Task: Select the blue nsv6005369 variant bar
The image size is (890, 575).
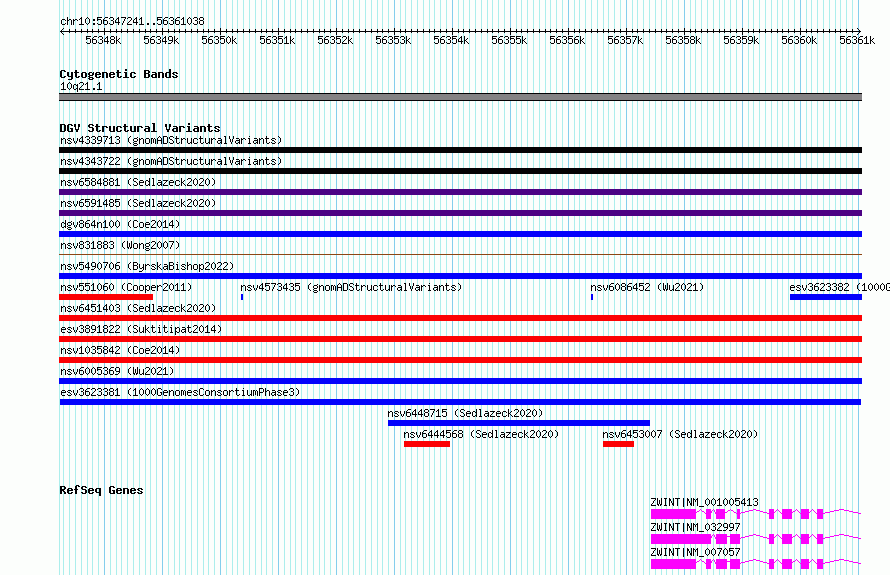Action: point(461,381)
